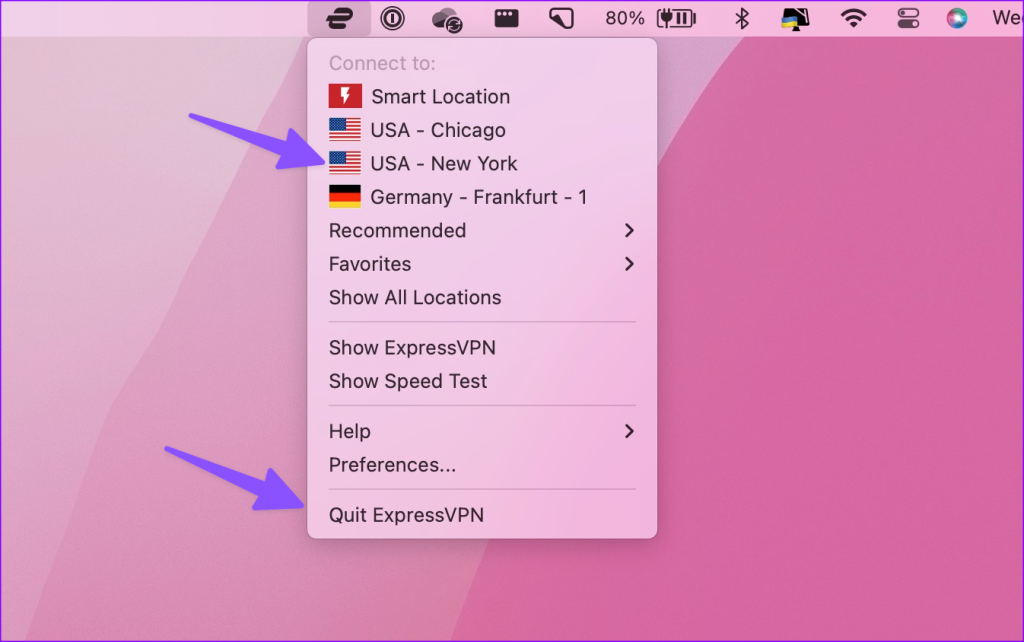Expand the Recommended chevron arrow

pos(629,231)
